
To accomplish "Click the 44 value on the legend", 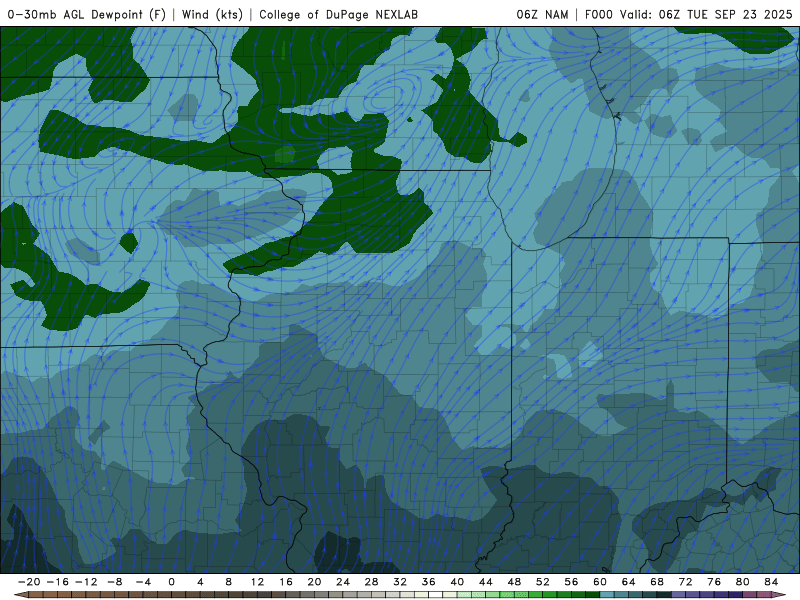I will tap(486, 582).
